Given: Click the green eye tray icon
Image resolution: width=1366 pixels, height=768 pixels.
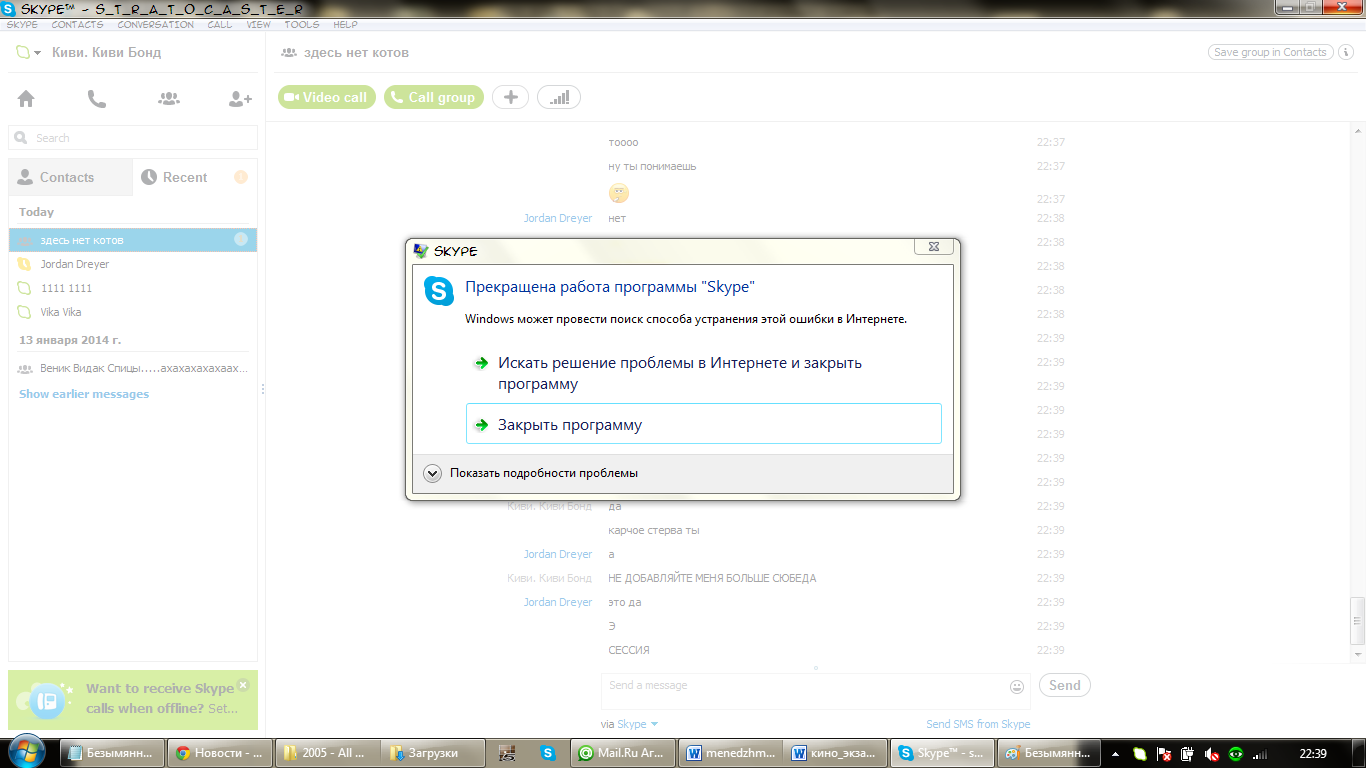Looking at the screenshot, I should coord(1236,753).
